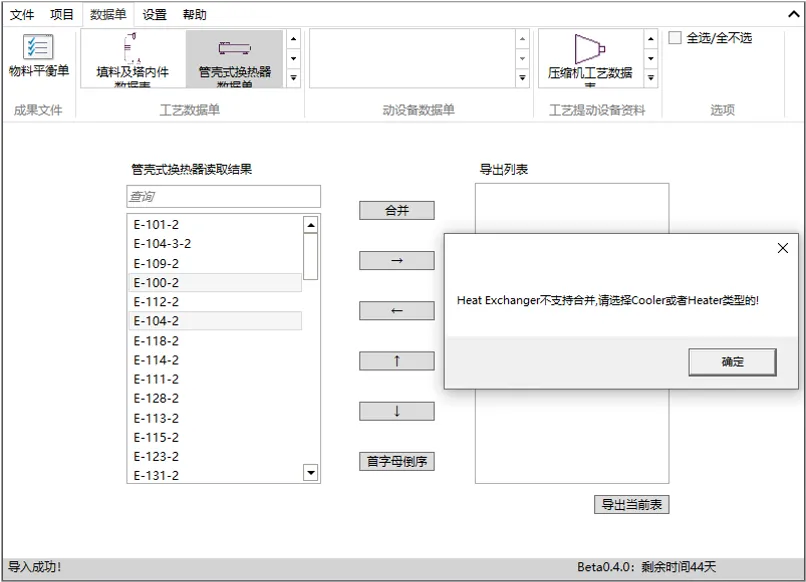Select E-100-2 in the list
Viewport: 806px width, 582px height.
coord(215,282)
